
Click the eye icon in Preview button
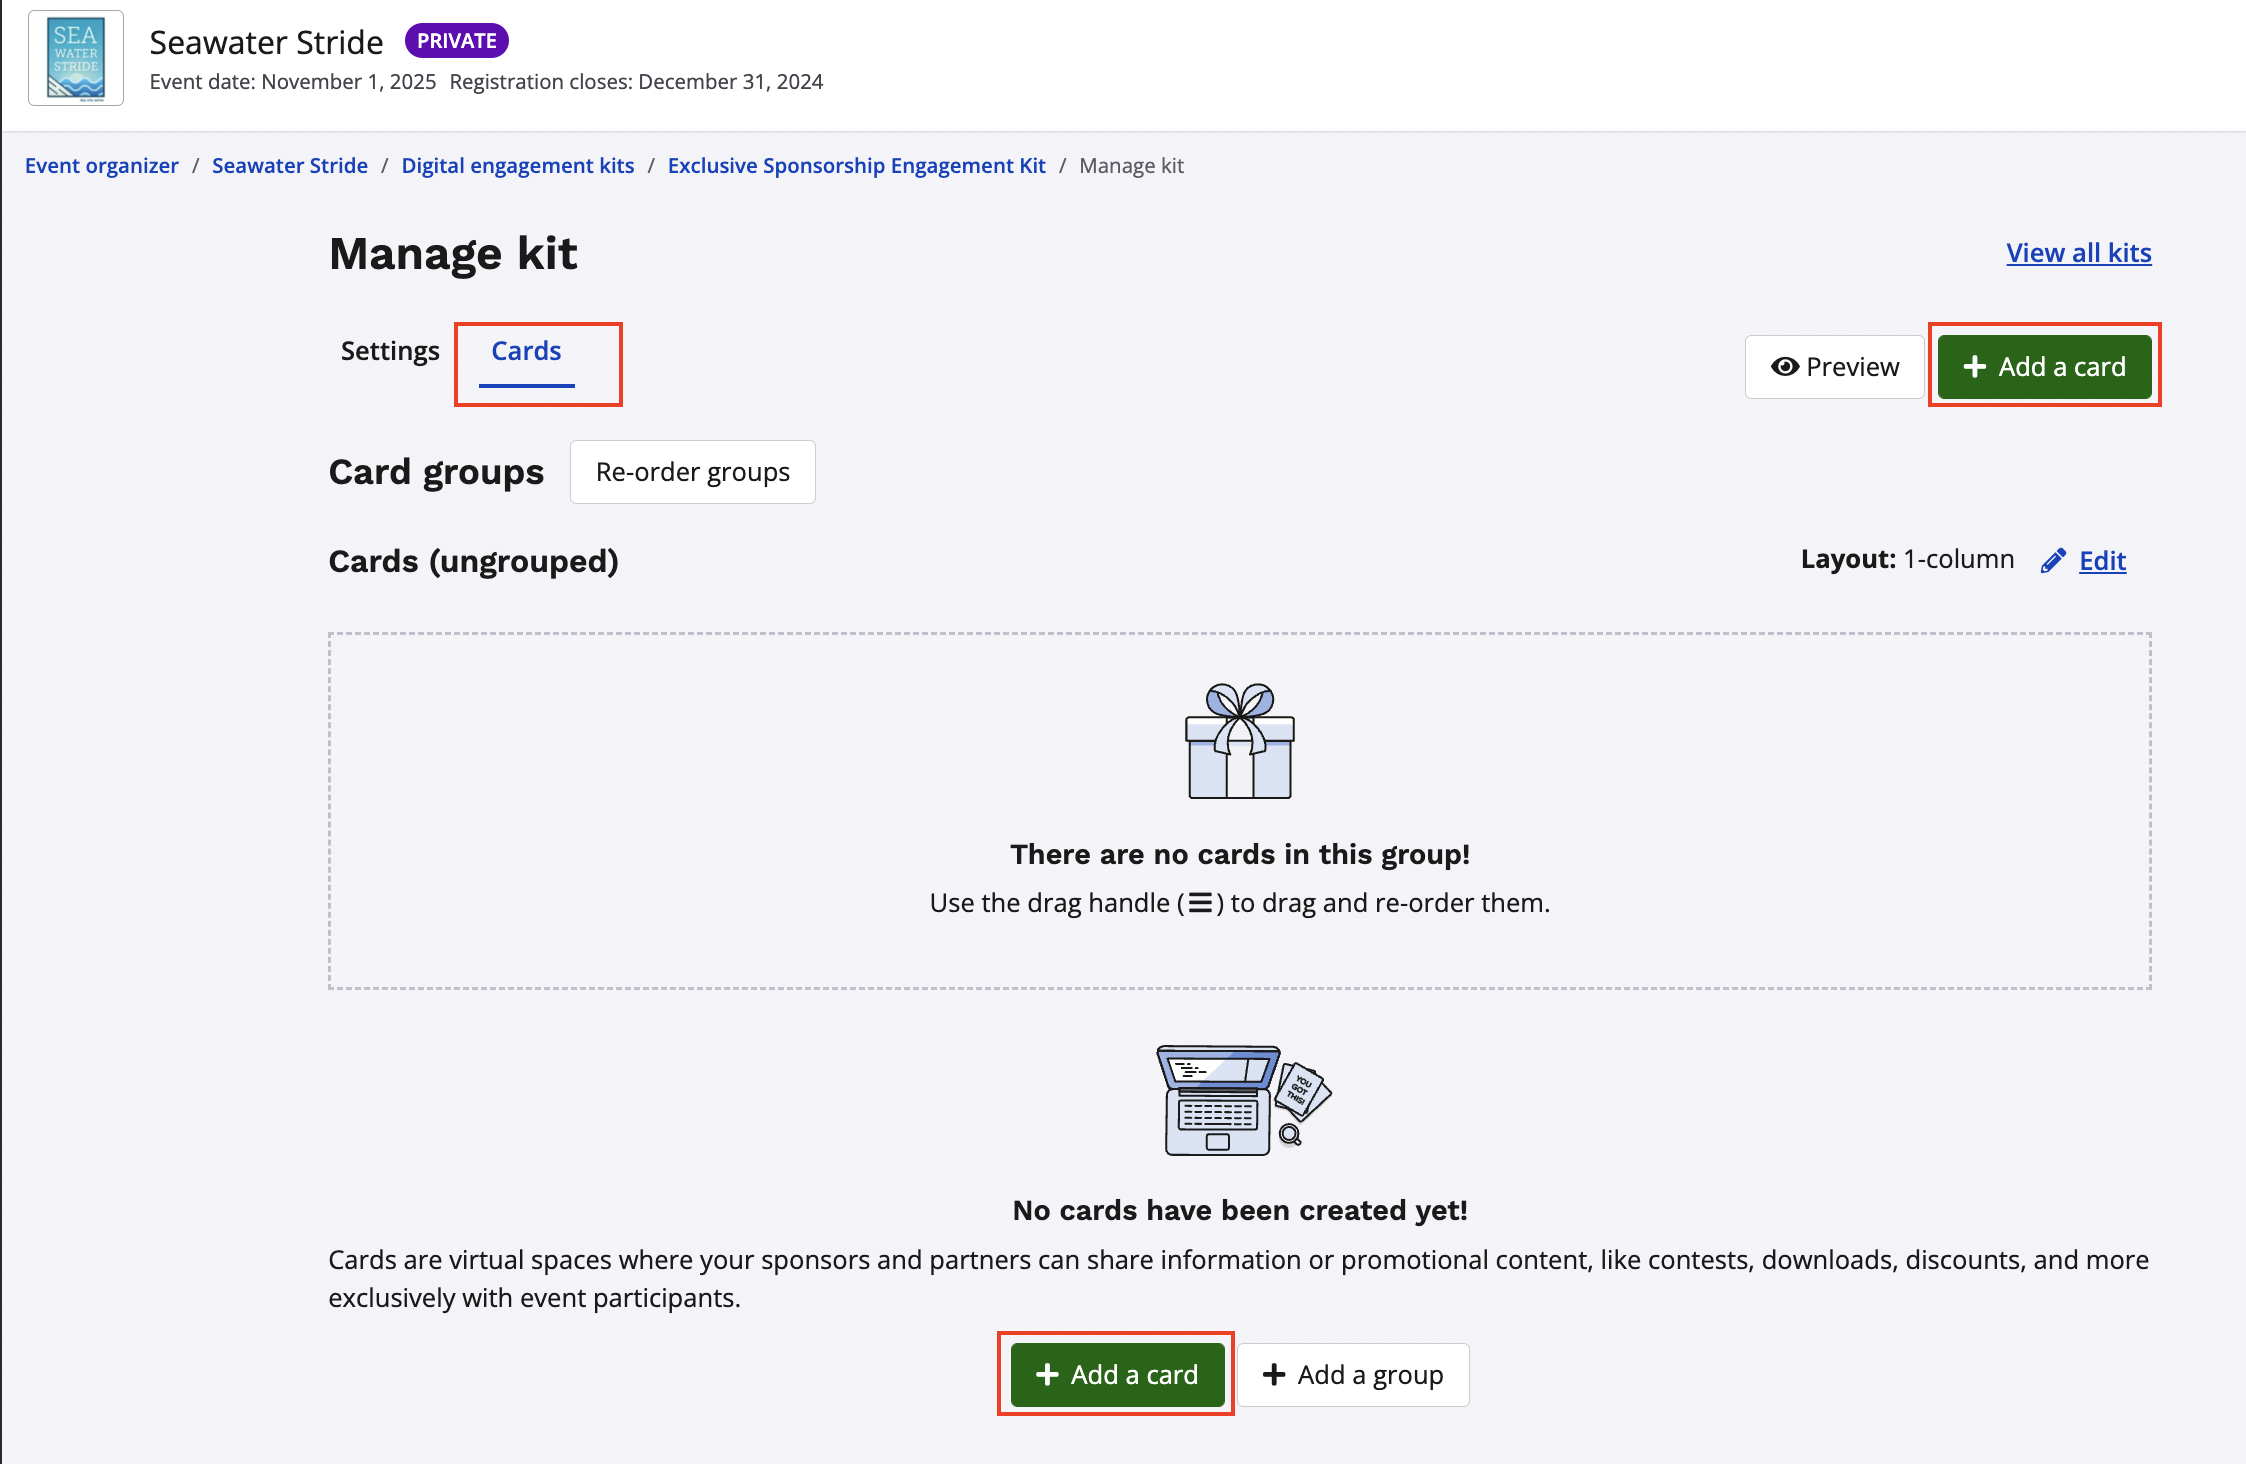(x=1783, y=367)
